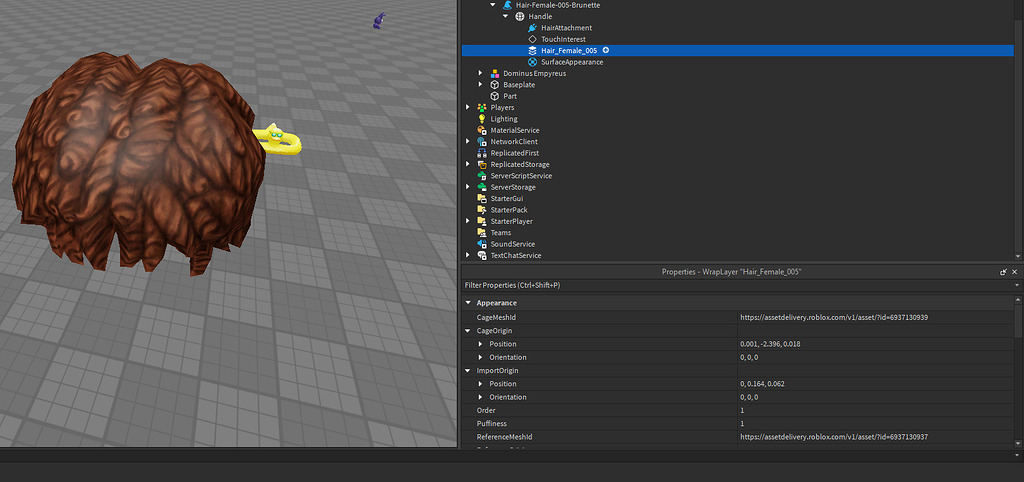Open the filter properties dropdown arrow

tap(1016, 285)
